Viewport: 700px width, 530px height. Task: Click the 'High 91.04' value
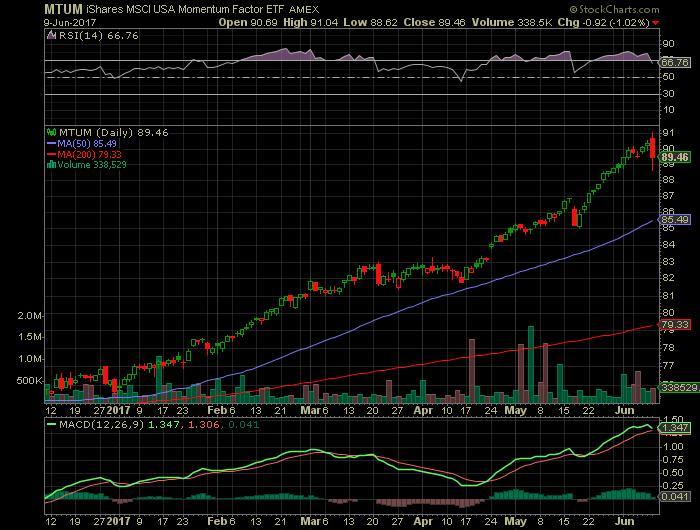[310, 22]
